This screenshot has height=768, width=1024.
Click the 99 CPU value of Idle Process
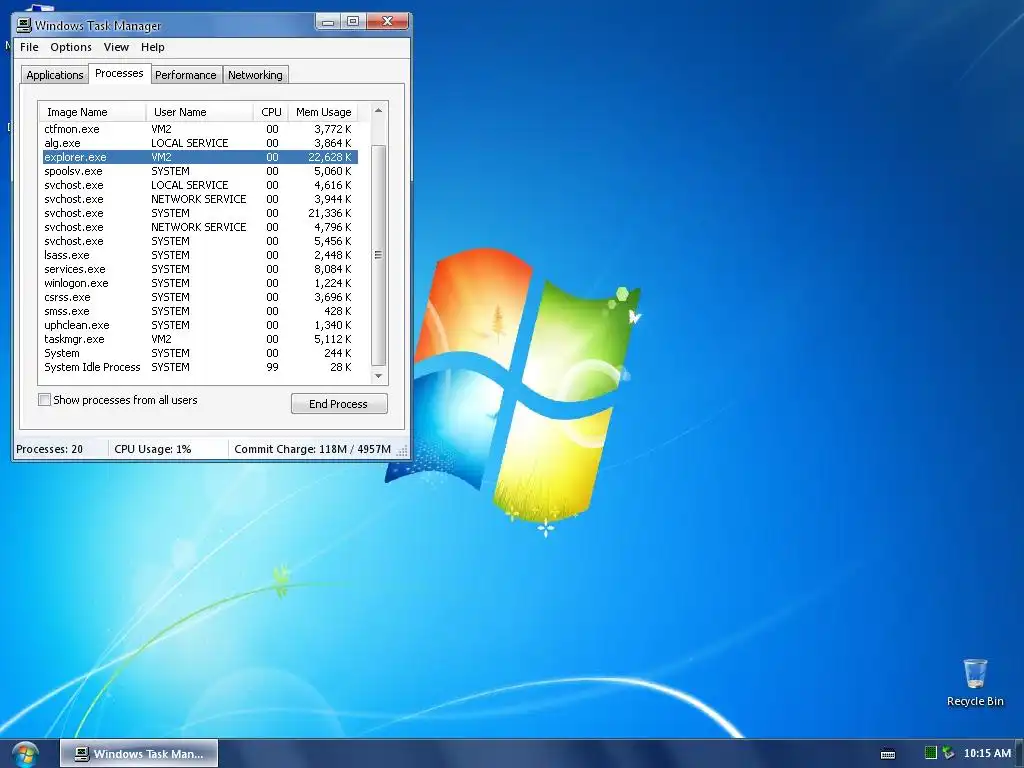(272, 367)
